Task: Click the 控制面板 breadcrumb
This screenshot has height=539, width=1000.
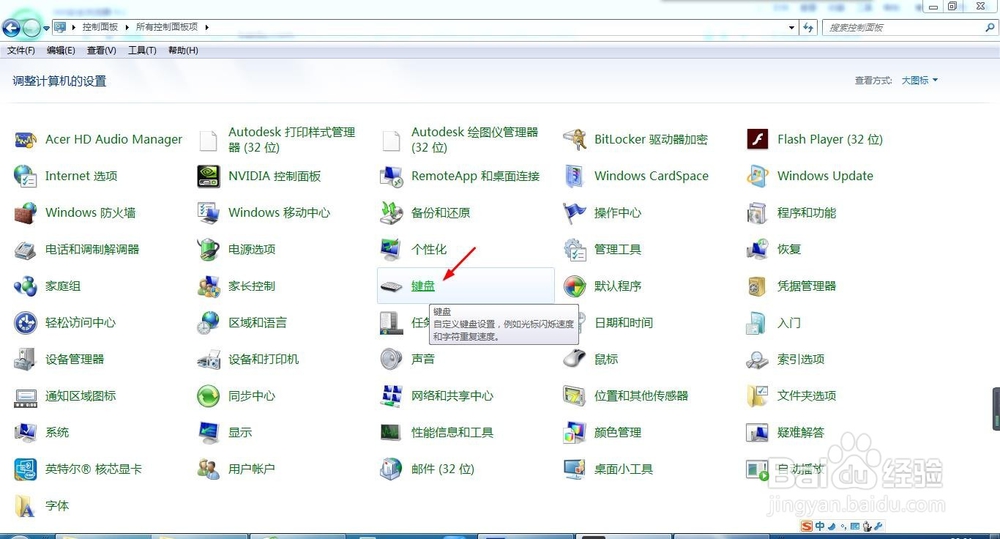Action: coord(100,27)
